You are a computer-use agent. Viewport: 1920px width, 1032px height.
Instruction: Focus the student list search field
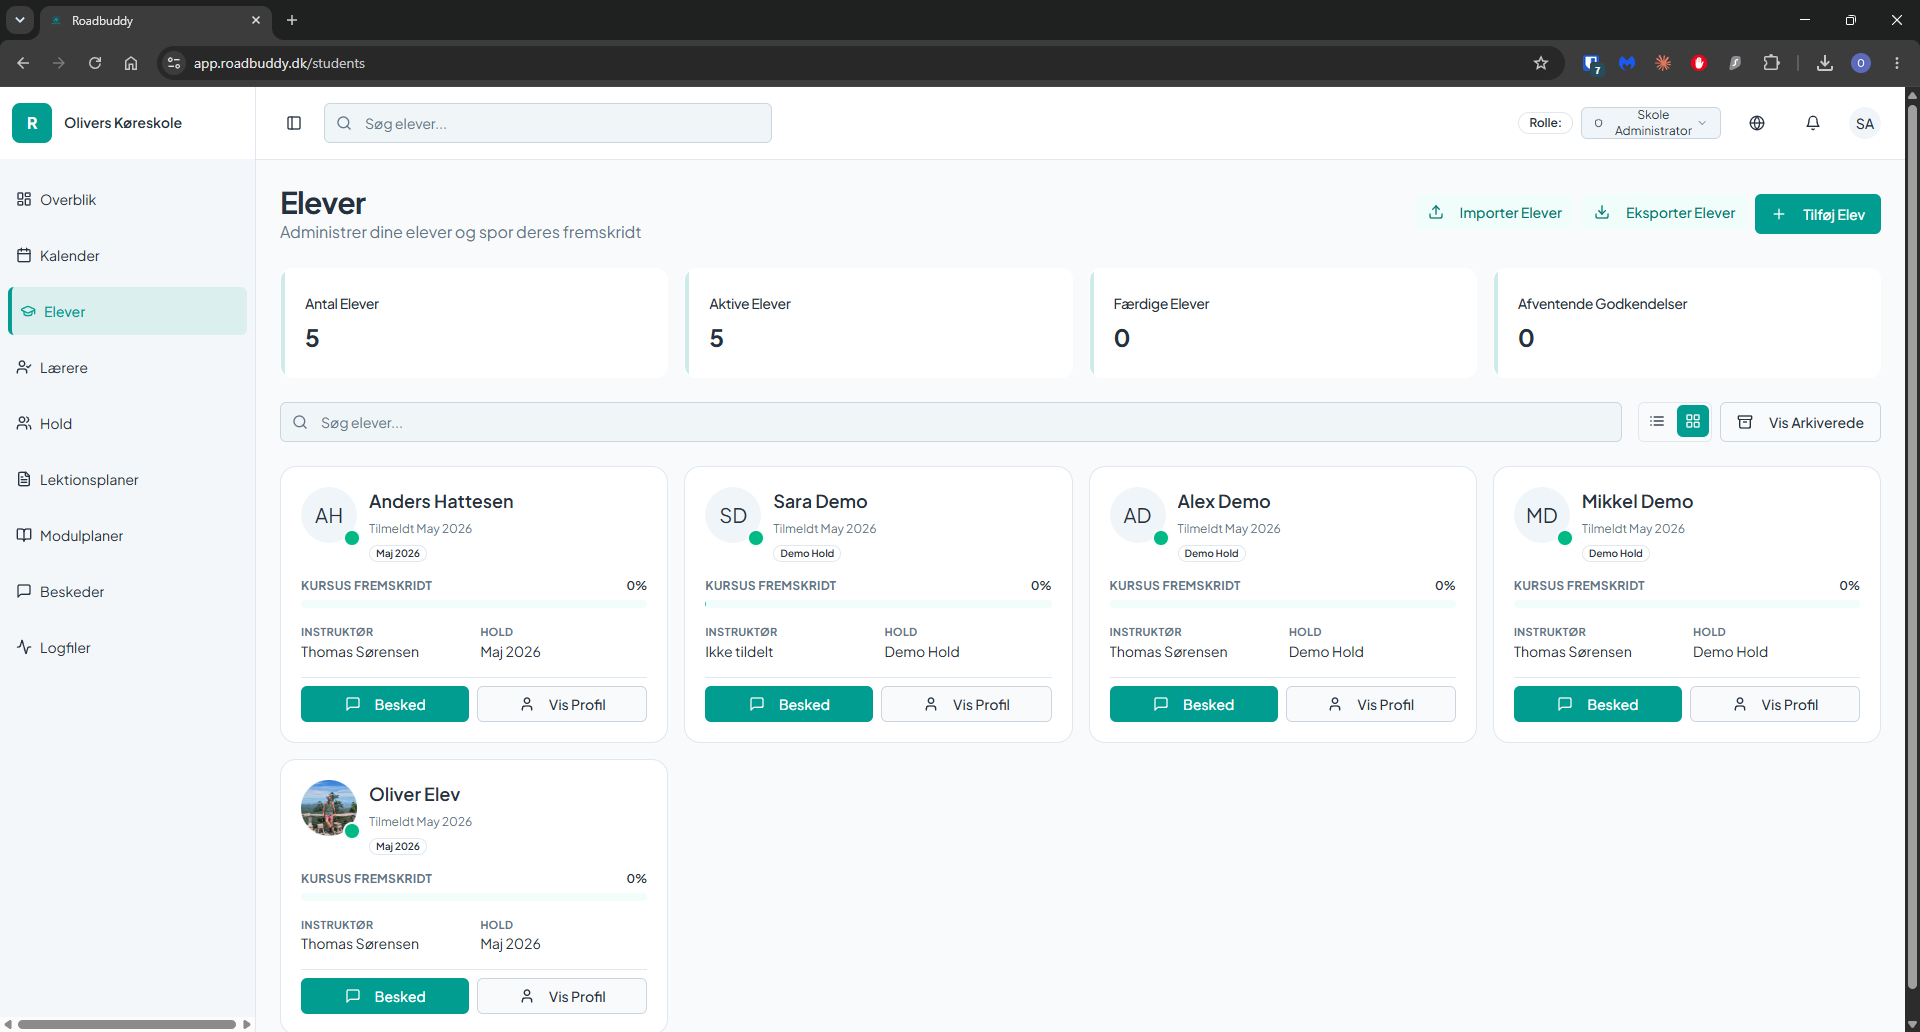point(950,422)
